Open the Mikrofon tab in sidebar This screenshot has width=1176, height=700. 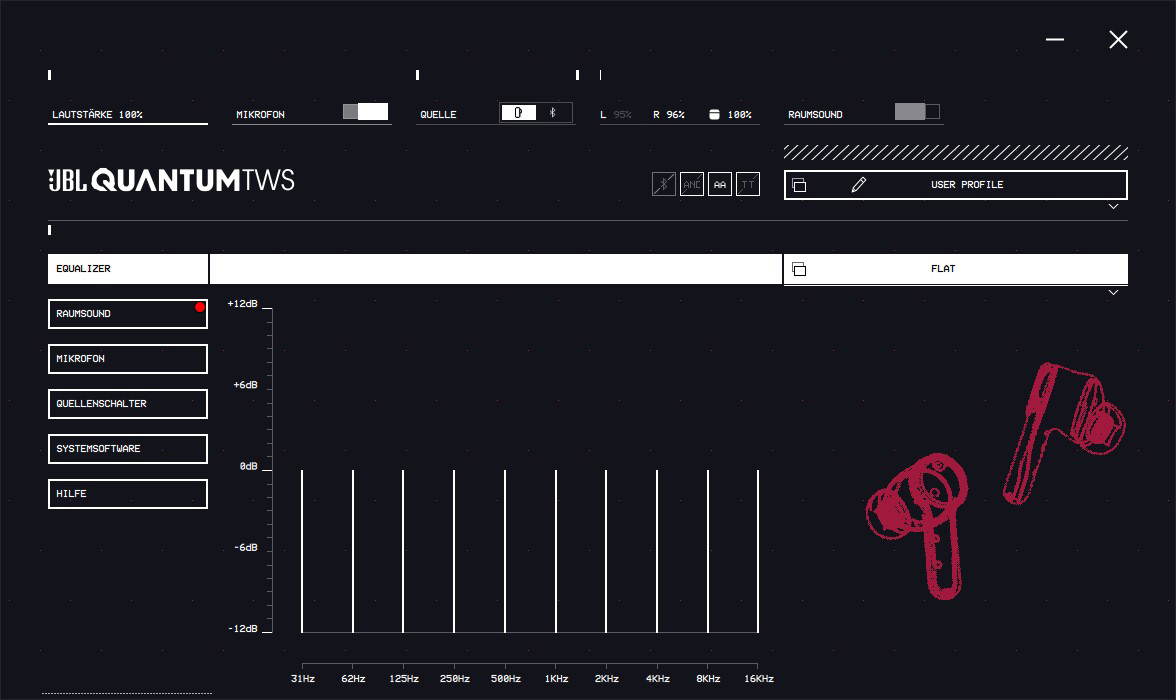pyautogui.click(x=128, y=359)
